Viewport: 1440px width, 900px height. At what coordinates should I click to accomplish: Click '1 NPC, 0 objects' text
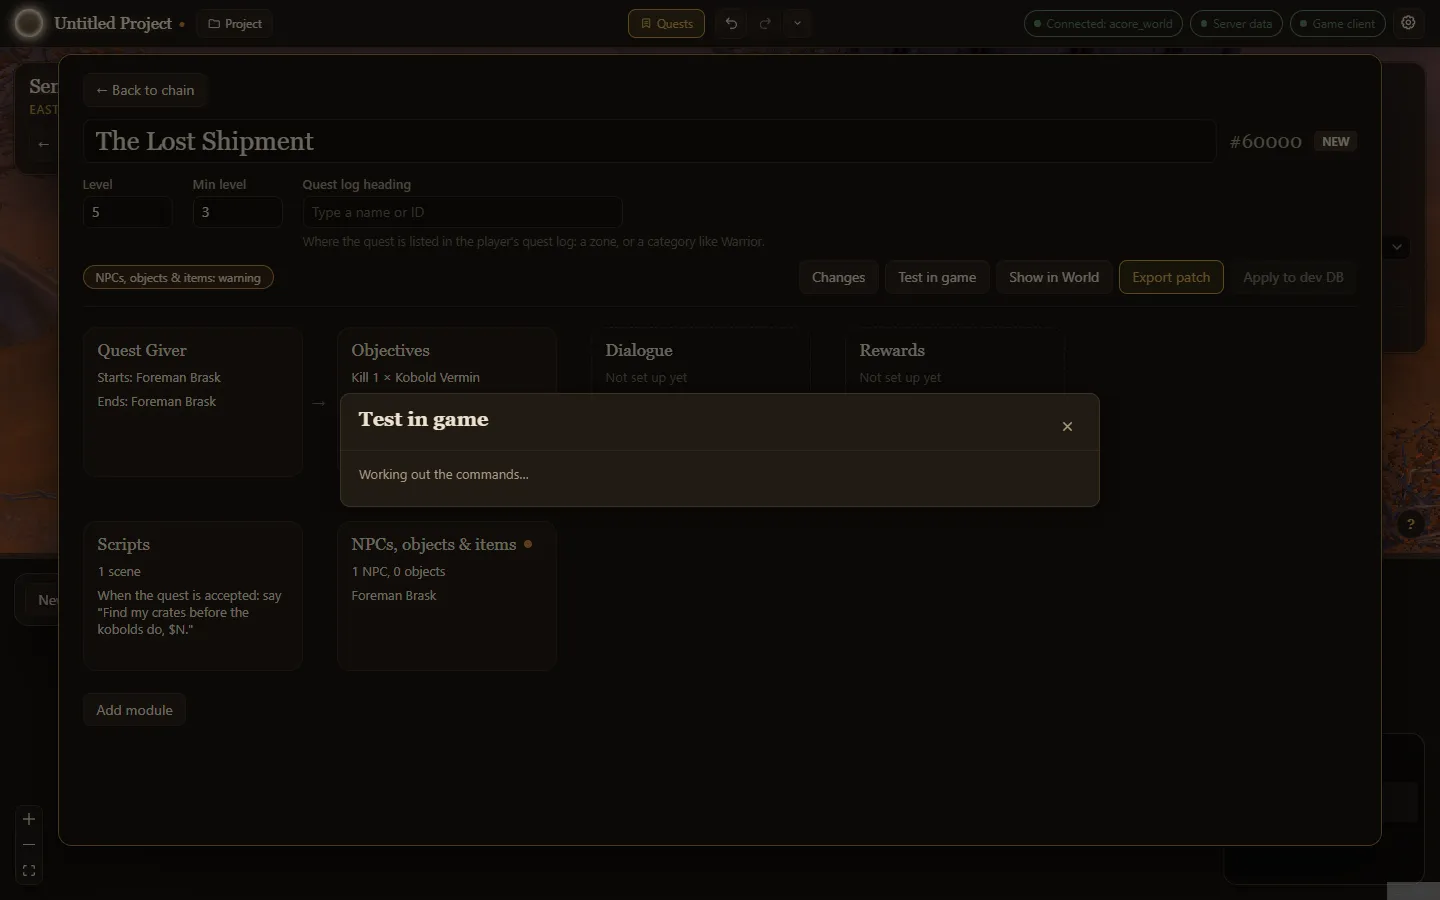(398, 571)
